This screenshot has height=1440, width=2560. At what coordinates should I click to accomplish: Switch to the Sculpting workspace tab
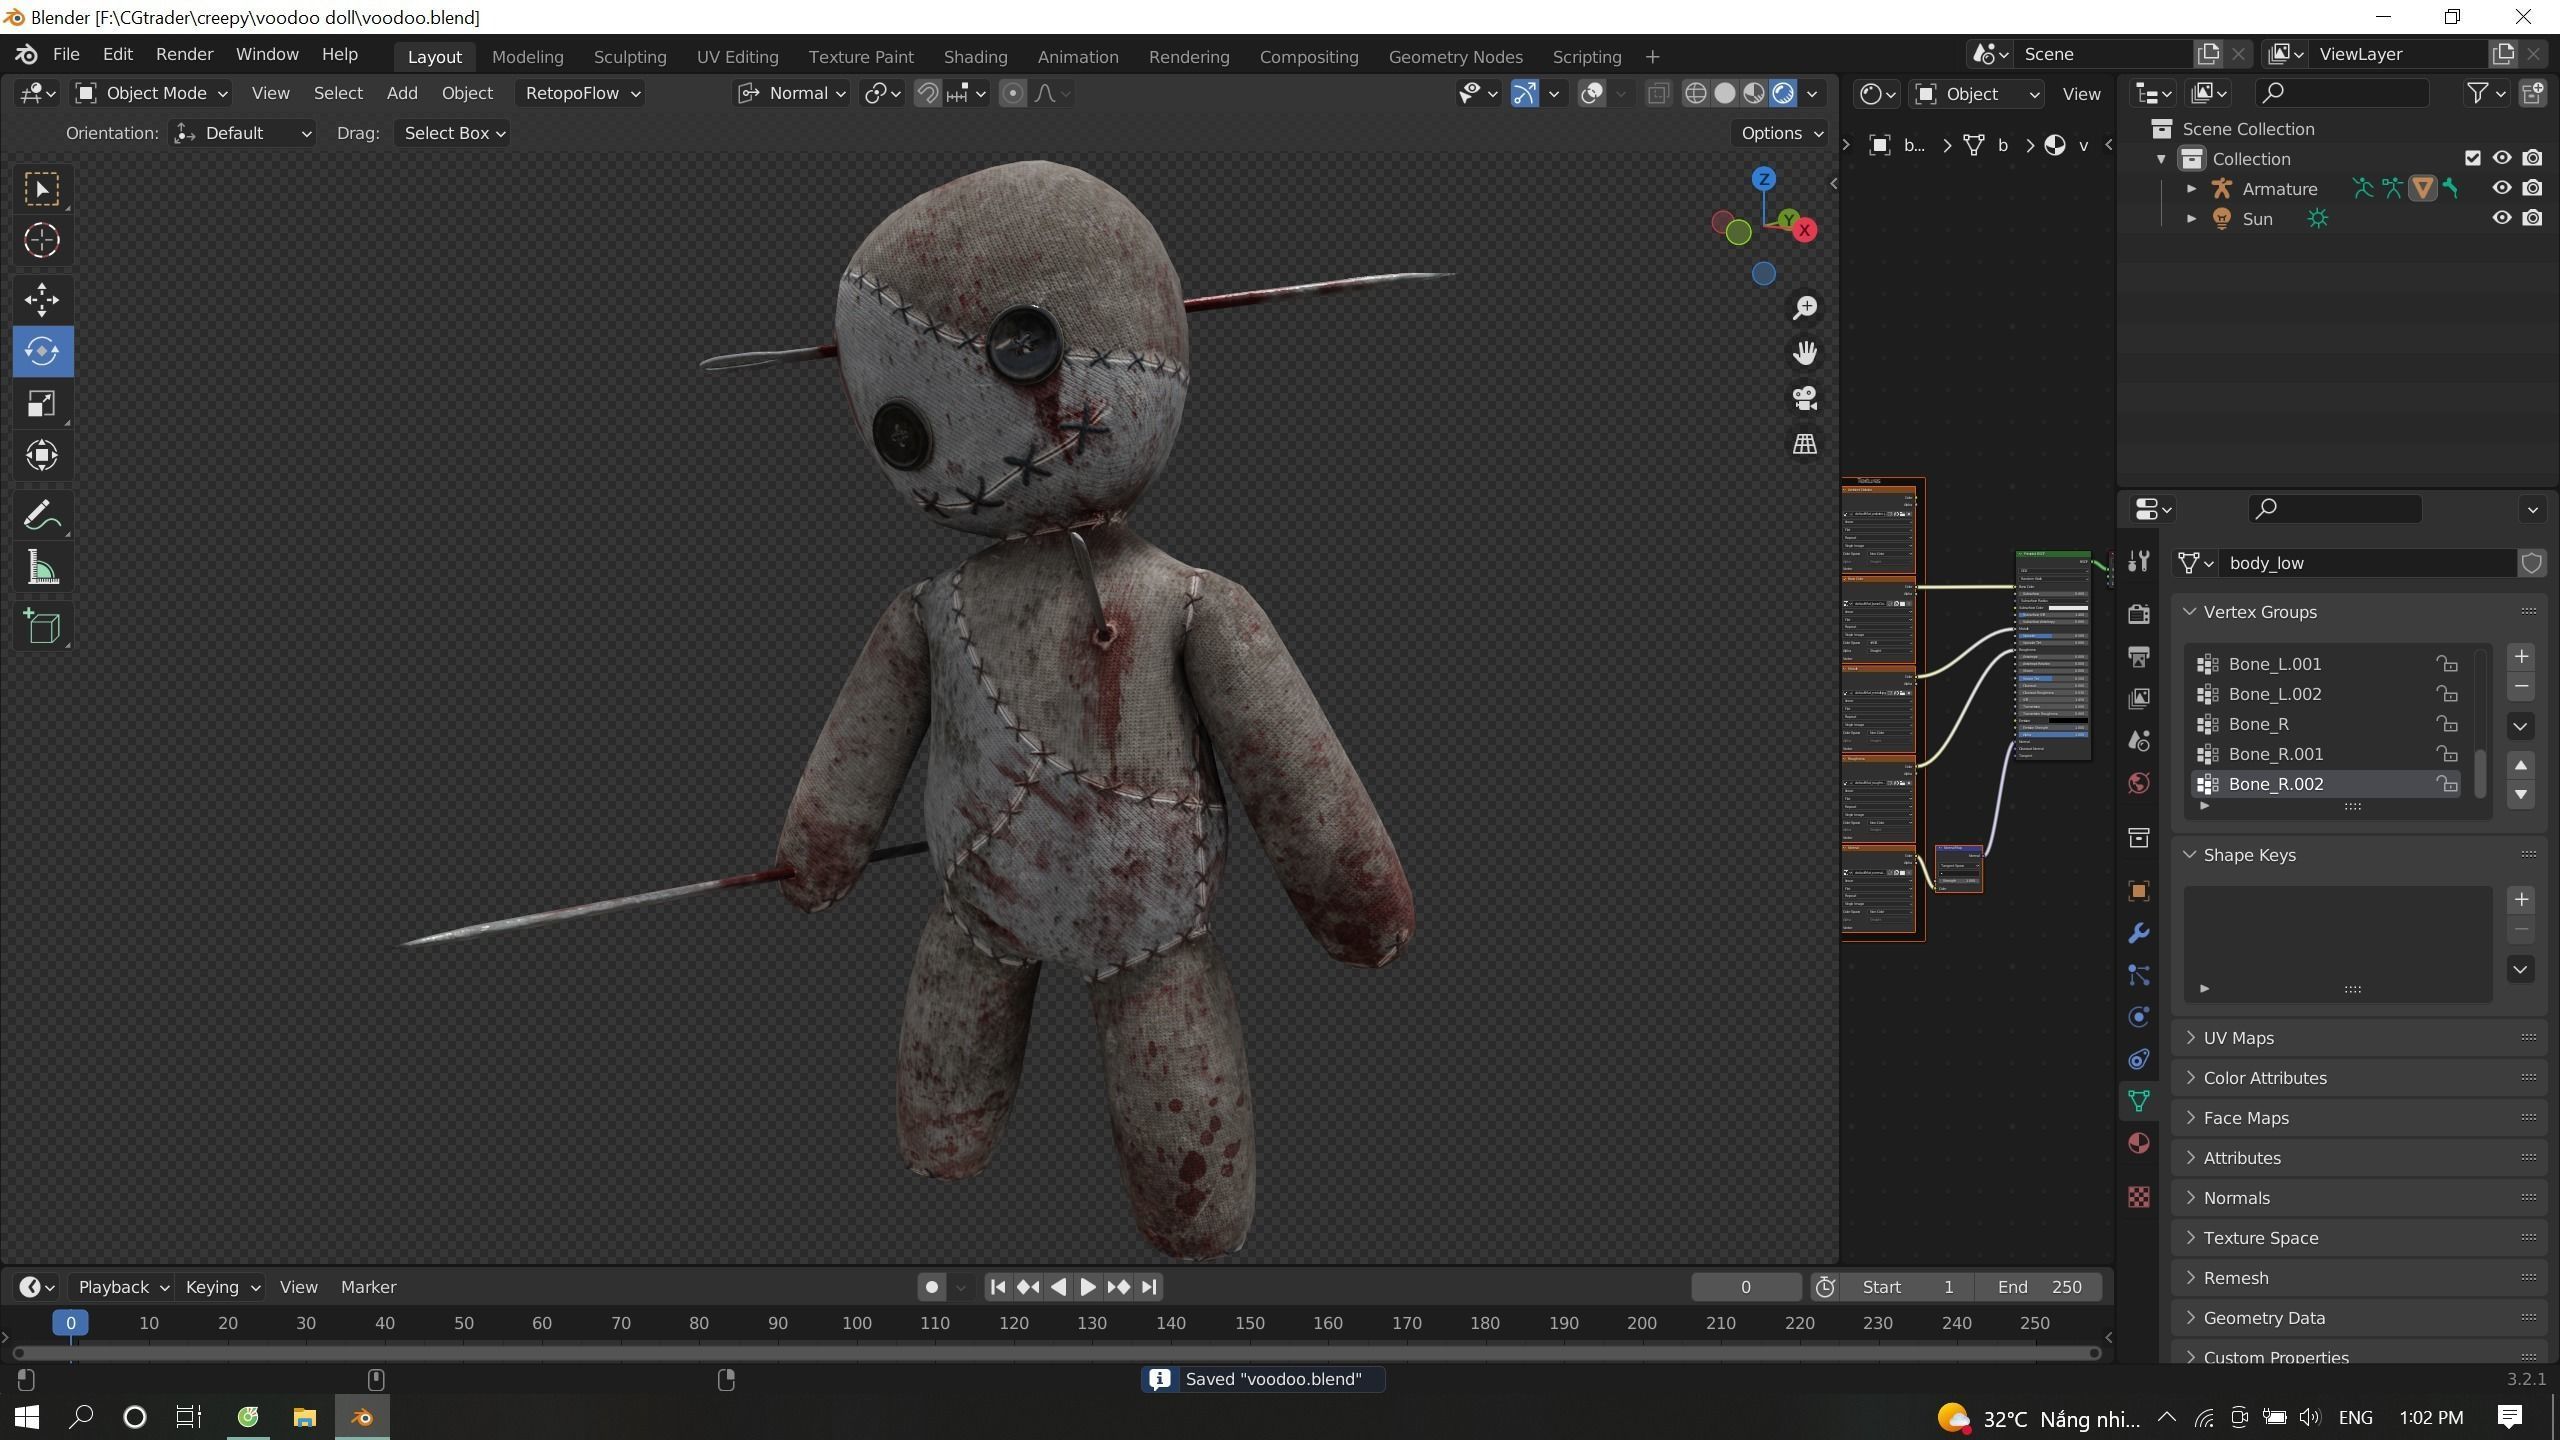[x=630, y=57]
